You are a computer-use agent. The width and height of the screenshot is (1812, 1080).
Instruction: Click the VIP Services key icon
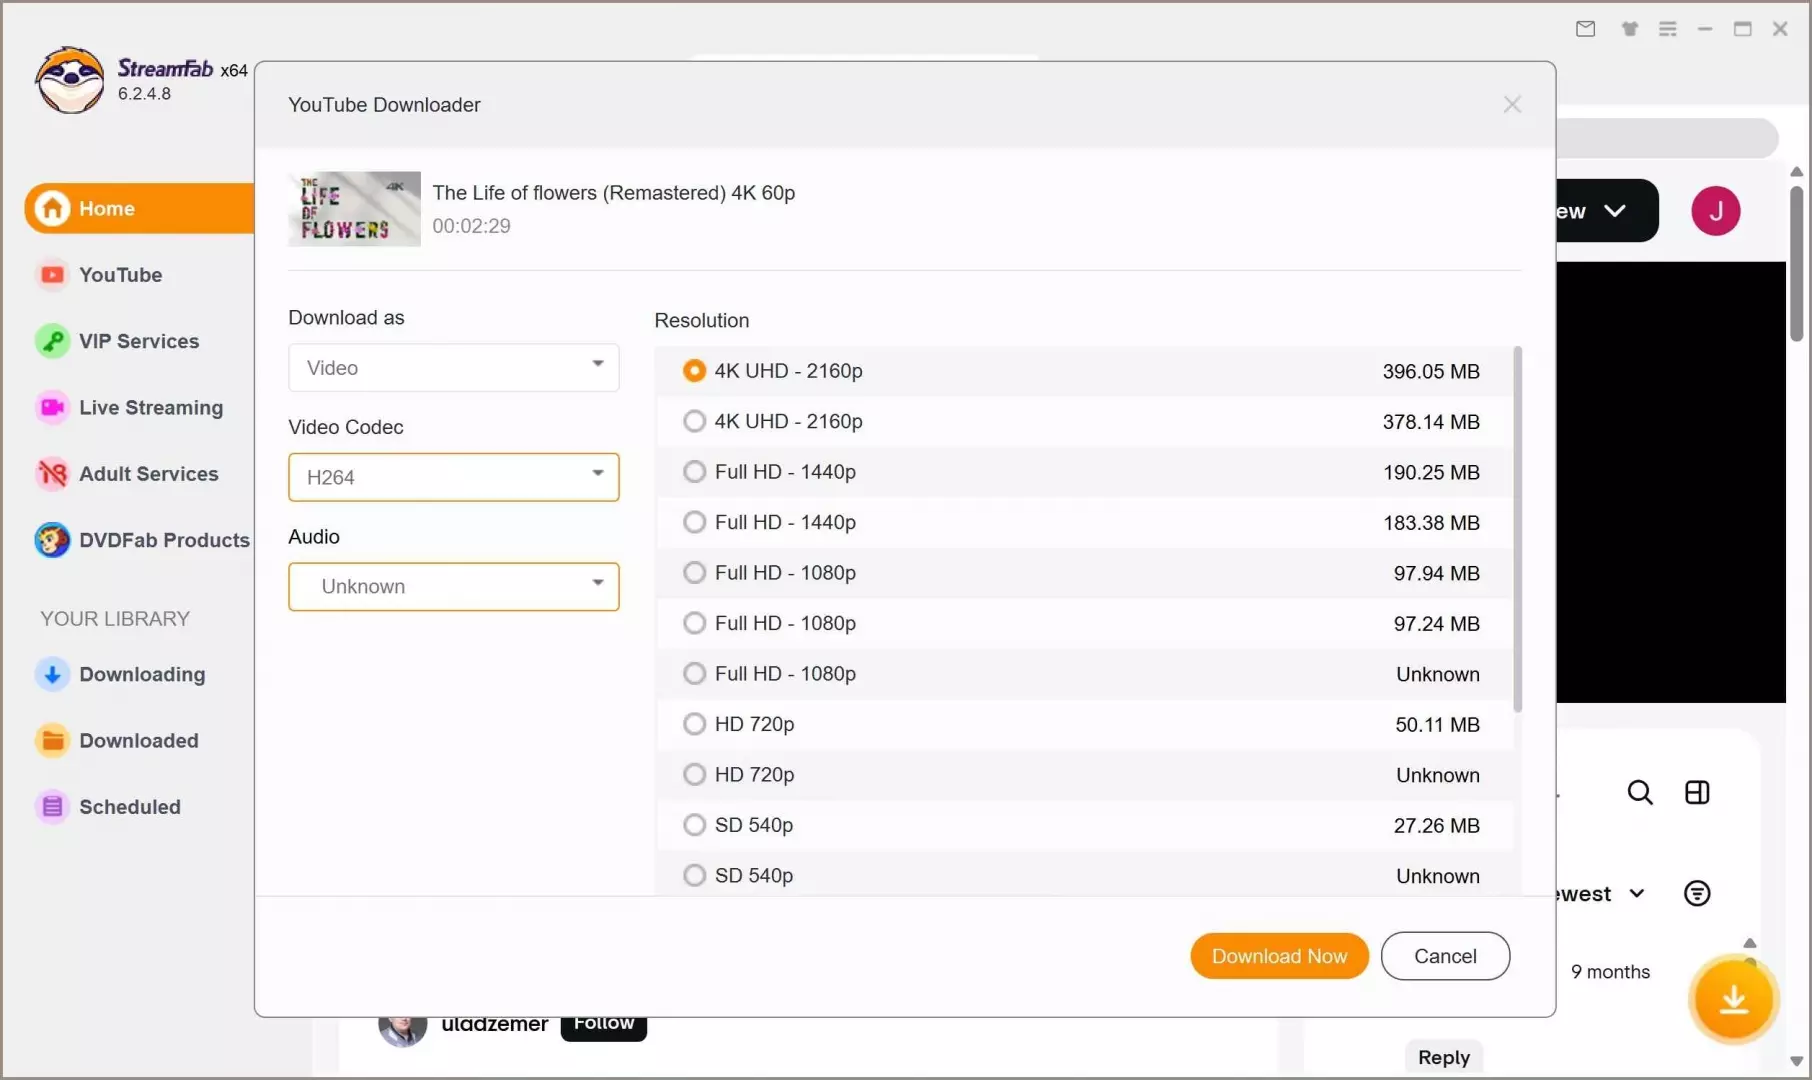[x=52, y=341]
